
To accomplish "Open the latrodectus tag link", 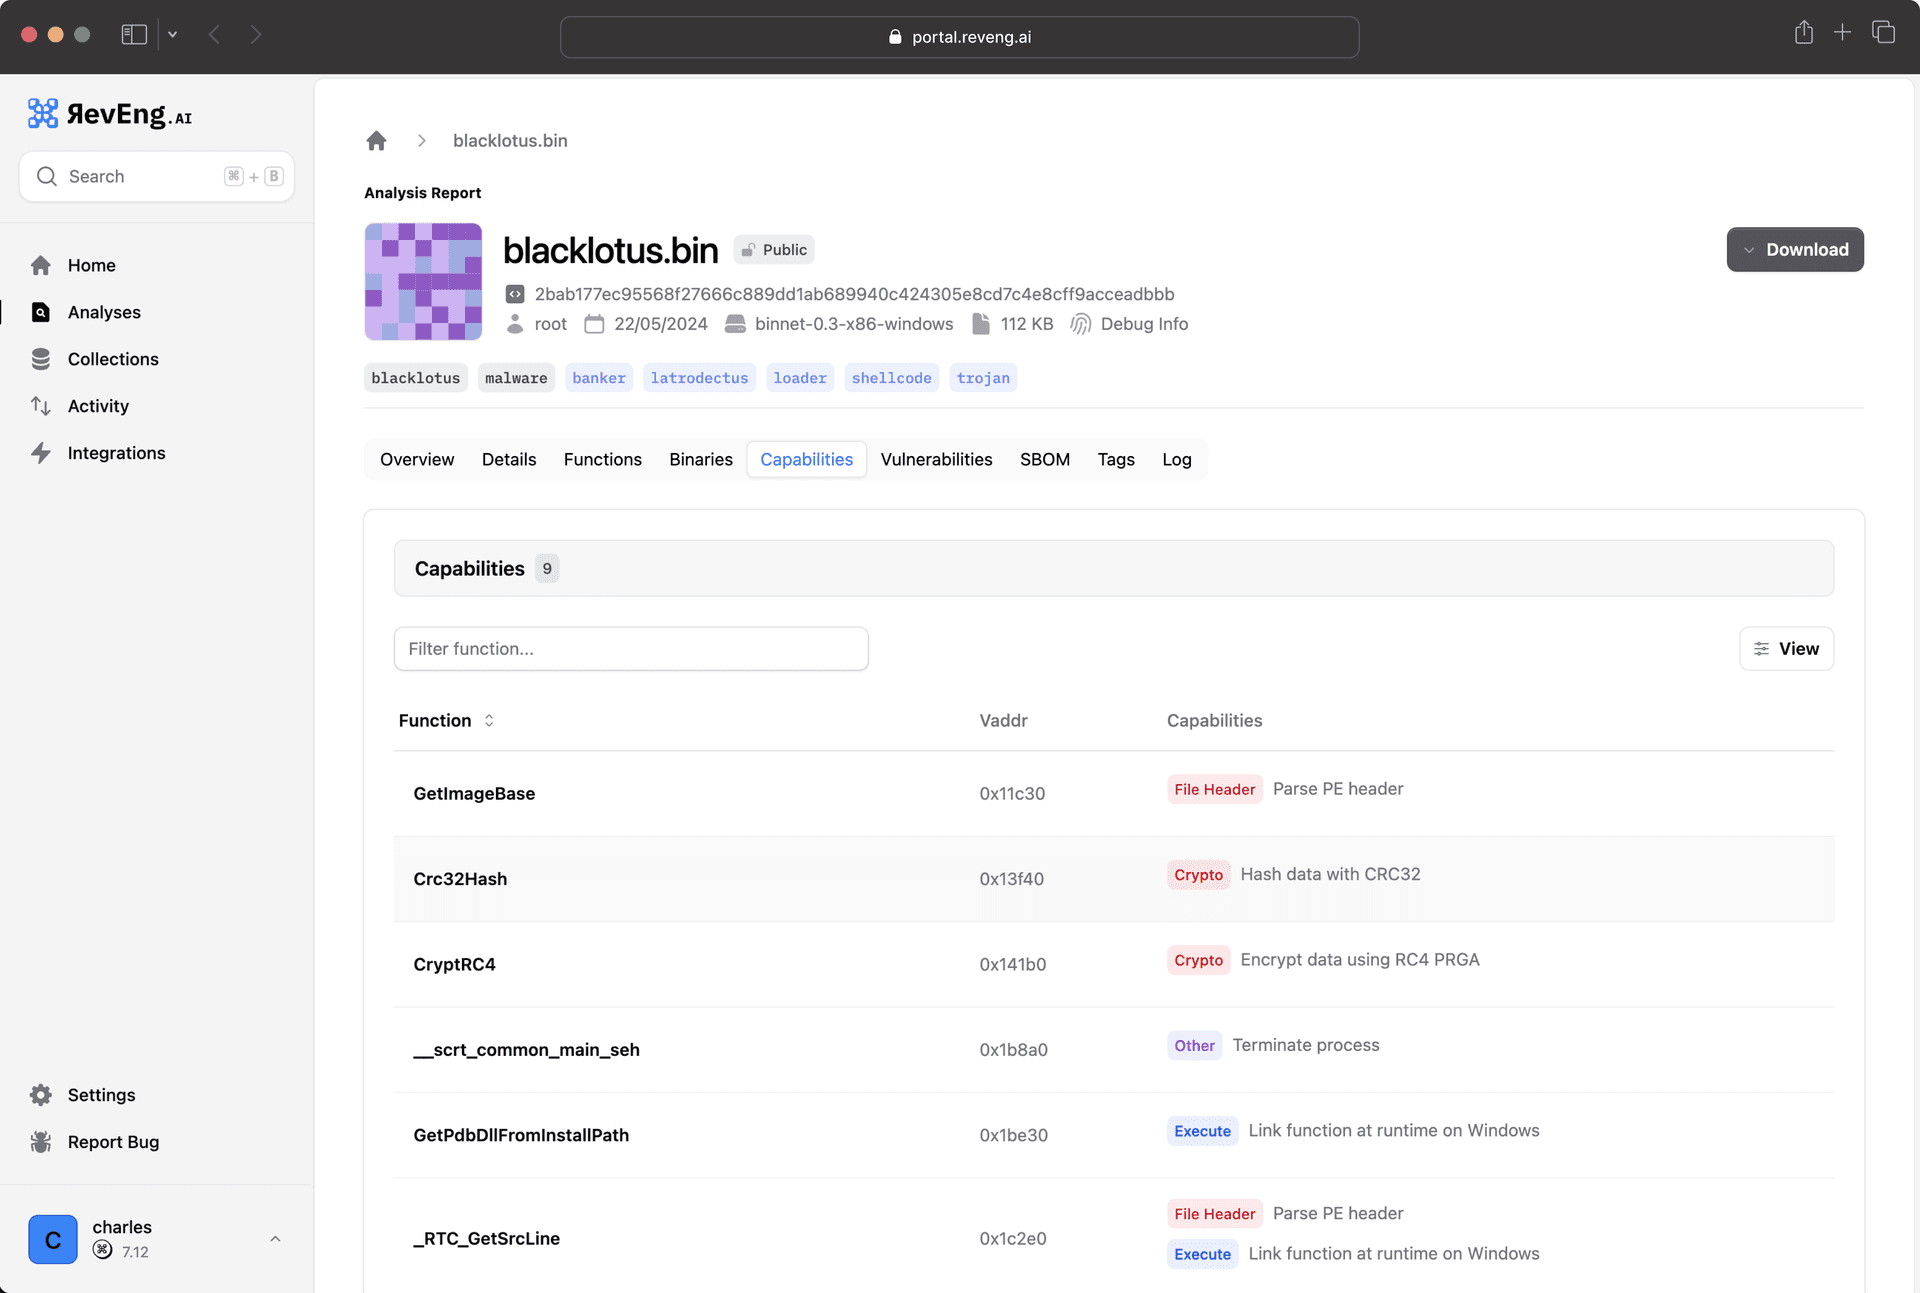I will [x=699, y=377].
